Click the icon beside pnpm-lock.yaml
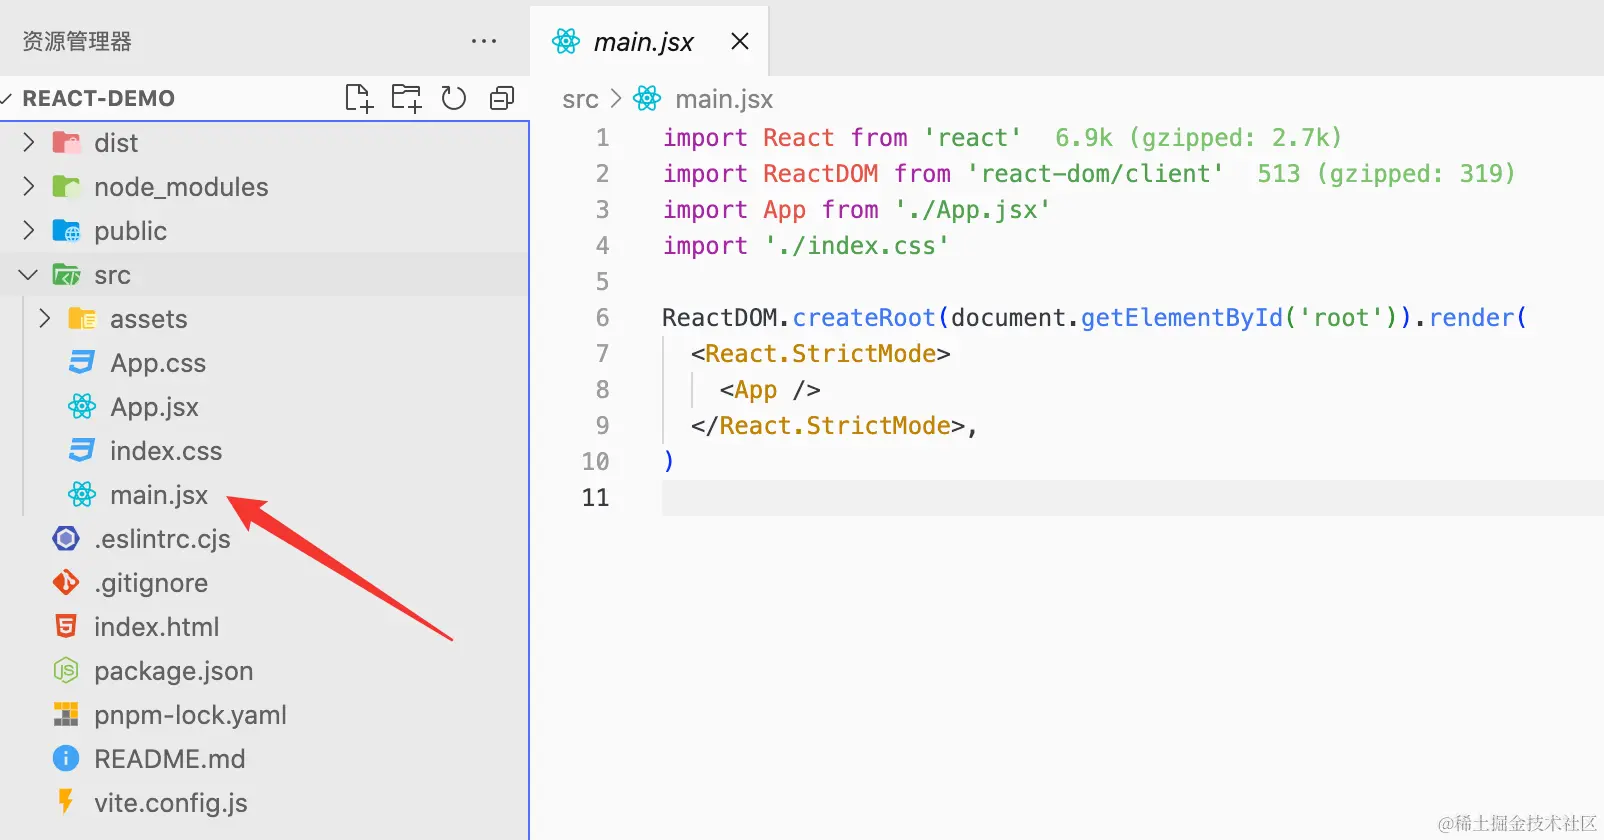Image resolution: width=1604 pixels, height=840 pixels. 66,715
